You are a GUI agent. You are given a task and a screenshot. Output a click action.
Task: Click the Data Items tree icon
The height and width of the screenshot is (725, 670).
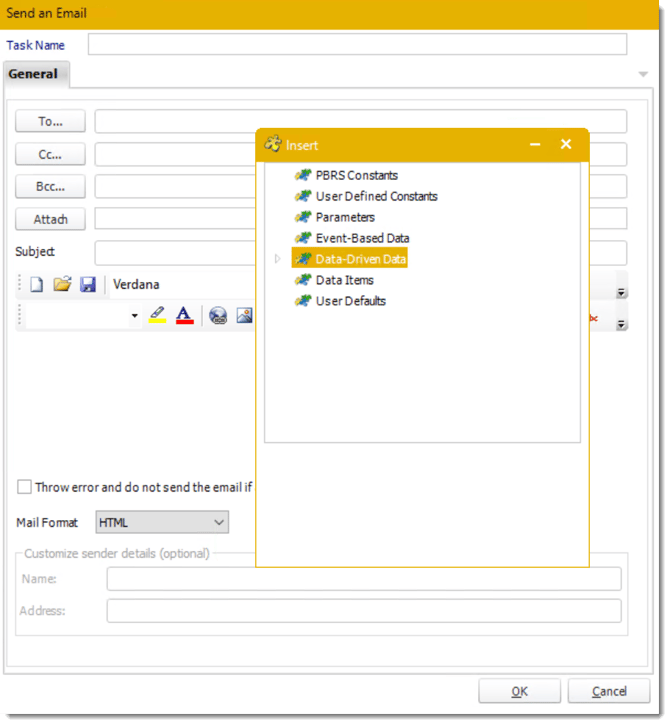click(x=303, y=280)
